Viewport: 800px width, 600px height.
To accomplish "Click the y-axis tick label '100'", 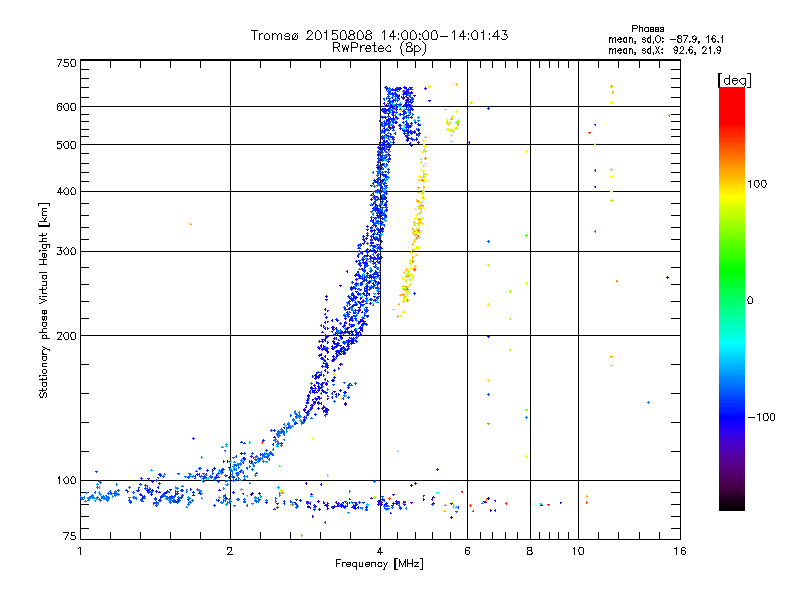I will click(66, 481).
